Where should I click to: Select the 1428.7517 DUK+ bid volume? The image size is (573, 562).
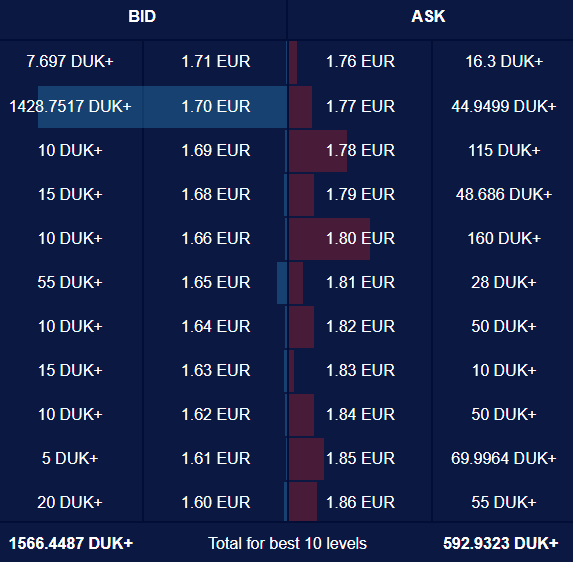[x=70, y=106]
